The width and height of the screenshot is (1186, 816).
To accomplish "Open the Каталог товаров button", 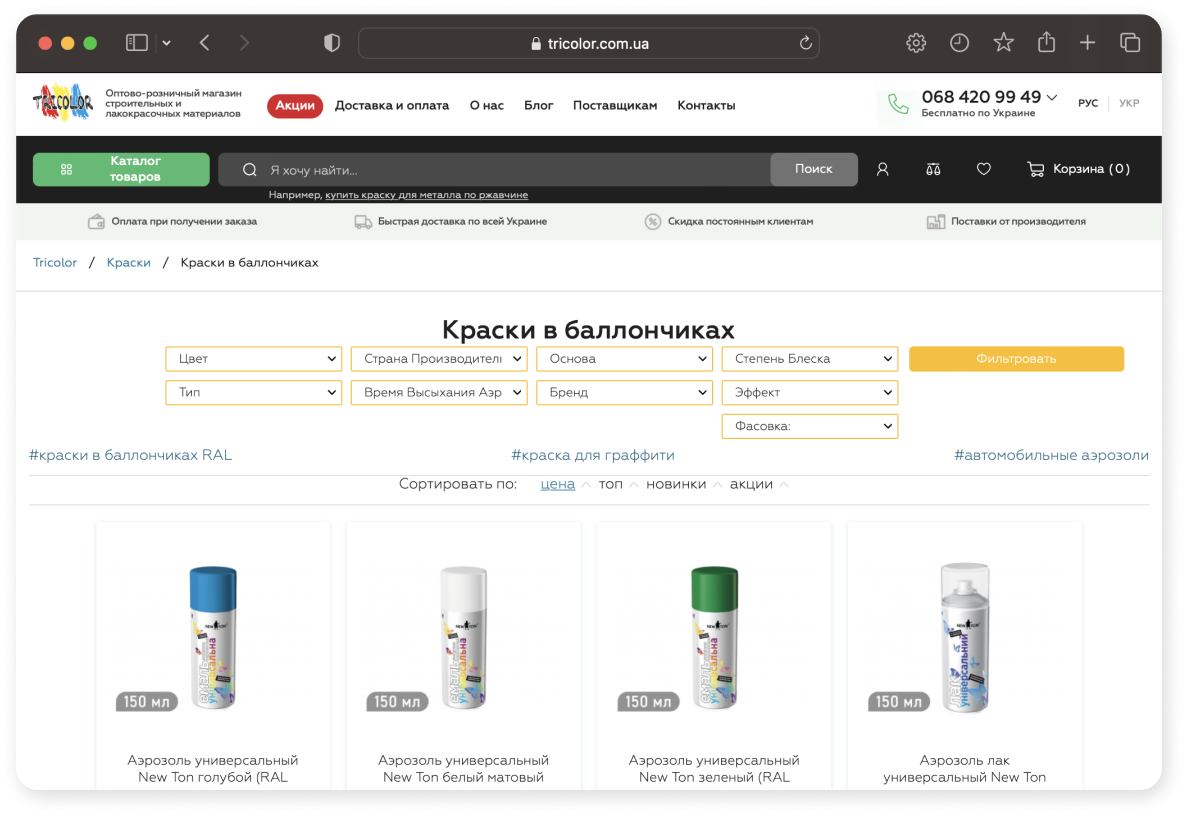I will [121, 169].
